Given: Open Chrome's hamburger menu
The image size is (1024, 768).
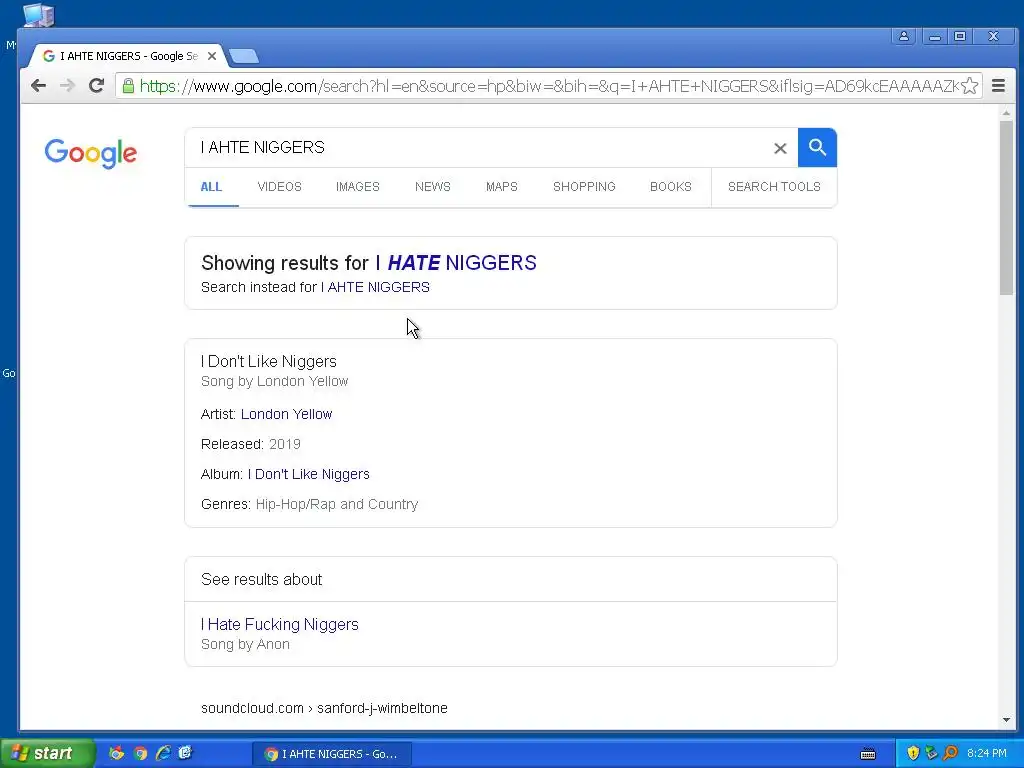Looking at the screenshot, I should 998,86.
